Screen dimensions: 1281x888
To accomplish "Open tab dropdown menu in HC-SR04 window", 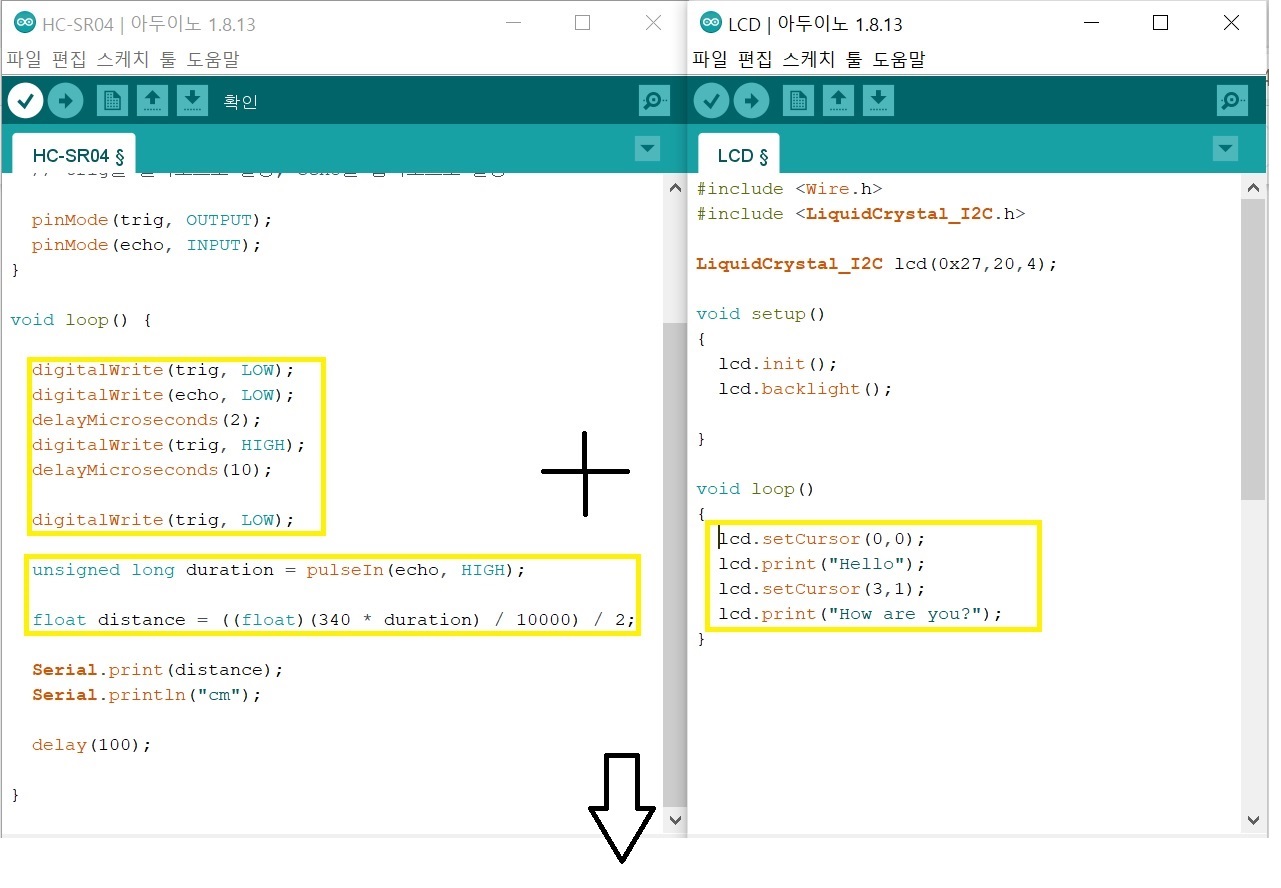I will (648, 150).
